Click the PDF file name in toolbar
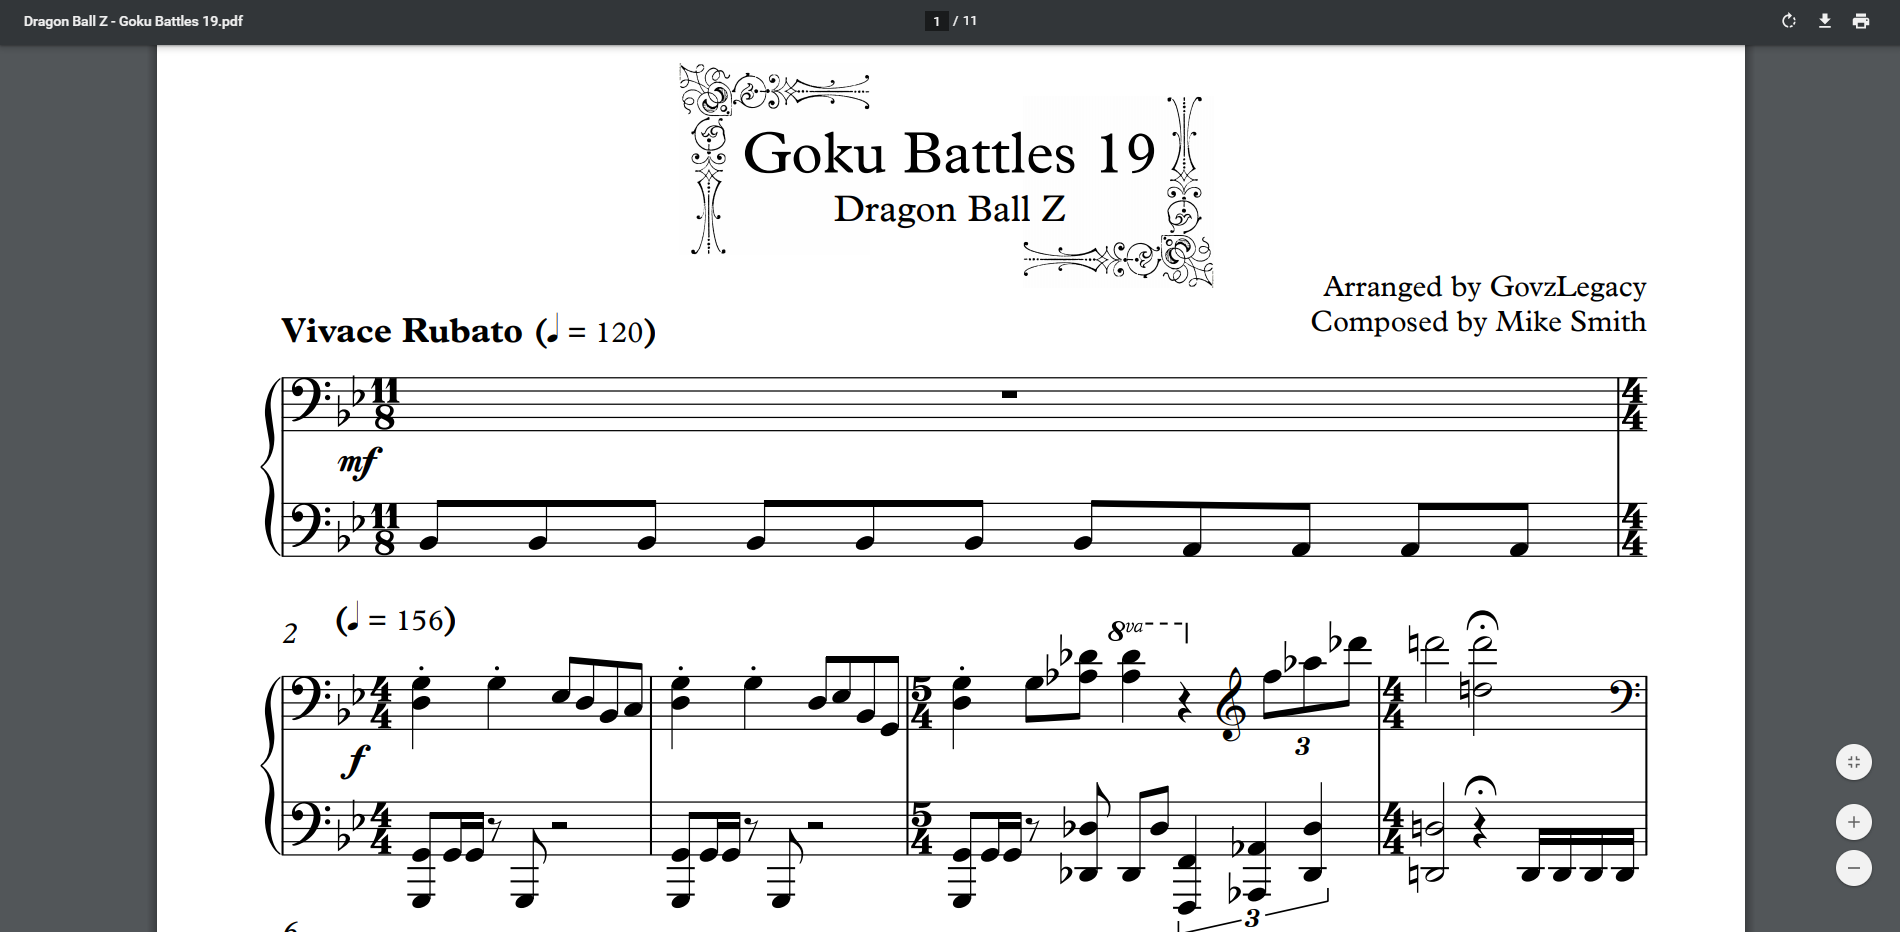 pyautogui.click(x=133, y=21)
